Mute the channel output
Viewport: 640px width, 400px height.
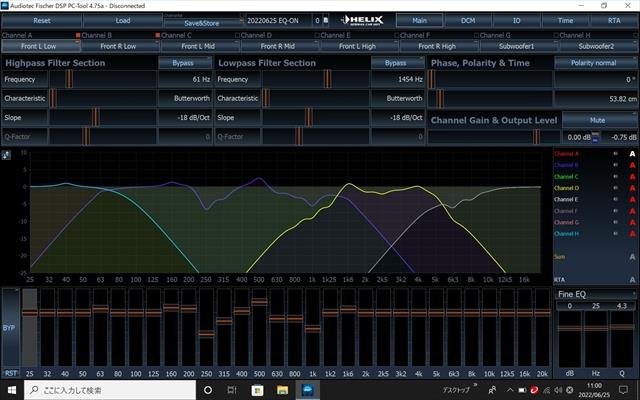coord(598,120)
